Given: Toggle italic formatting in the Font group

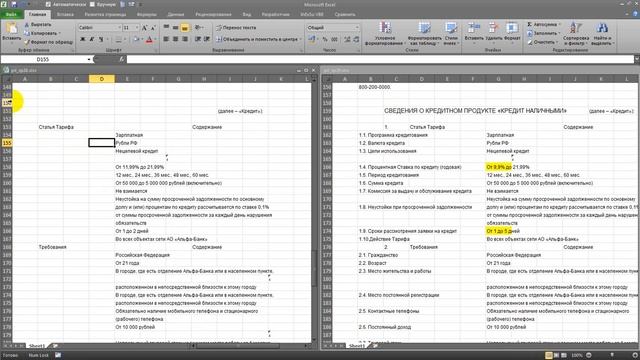Looking at the screenshot, I should point(92,39).
